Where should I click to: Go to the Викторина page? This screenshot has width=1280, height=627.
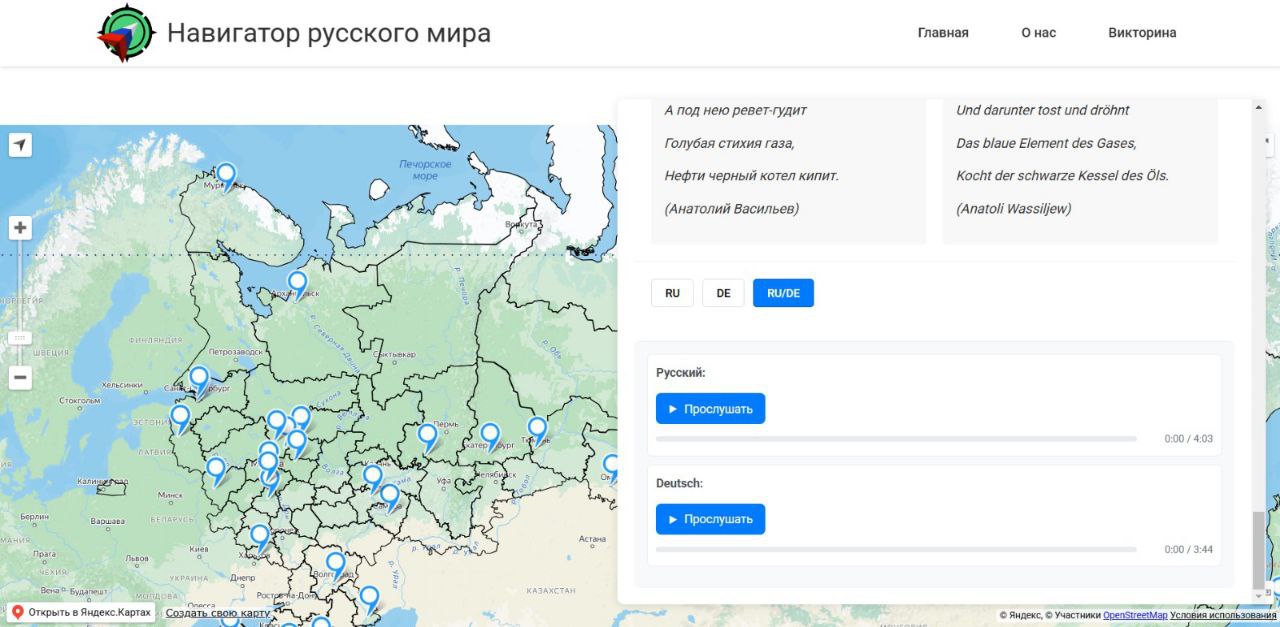click(1142, 33)
